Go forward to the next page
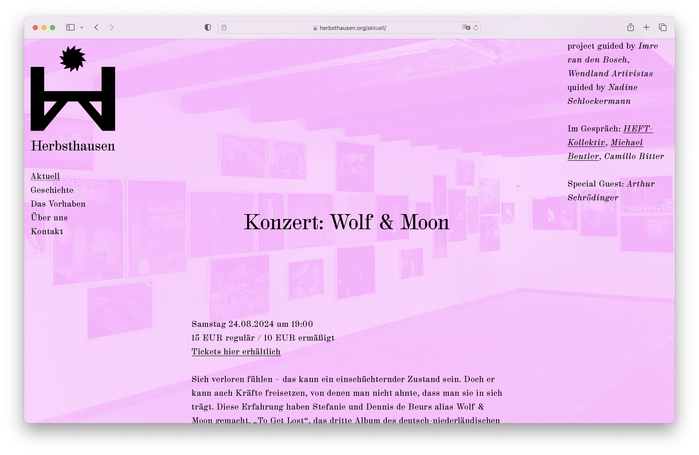 click(111, 28)
